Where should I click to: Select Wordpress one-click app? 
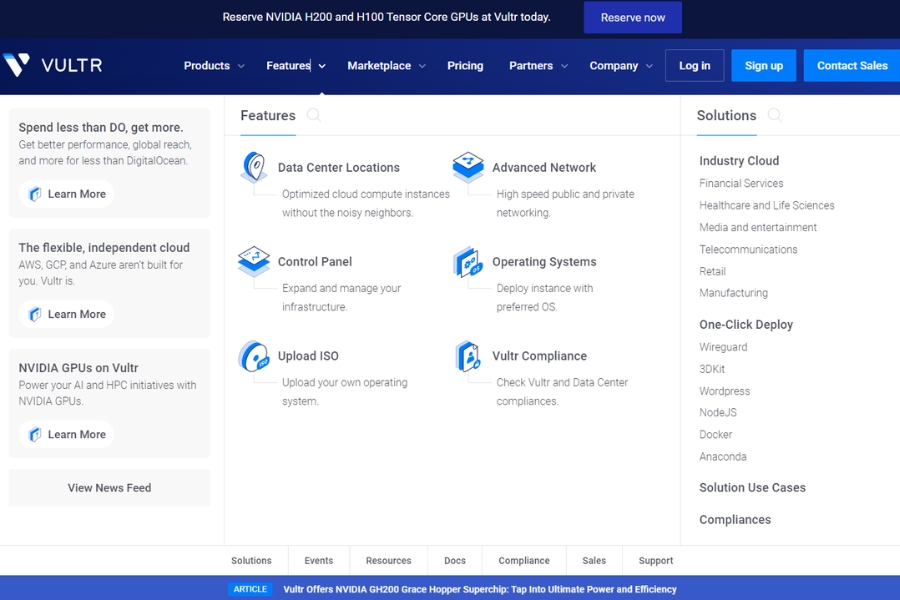point(724,391)
